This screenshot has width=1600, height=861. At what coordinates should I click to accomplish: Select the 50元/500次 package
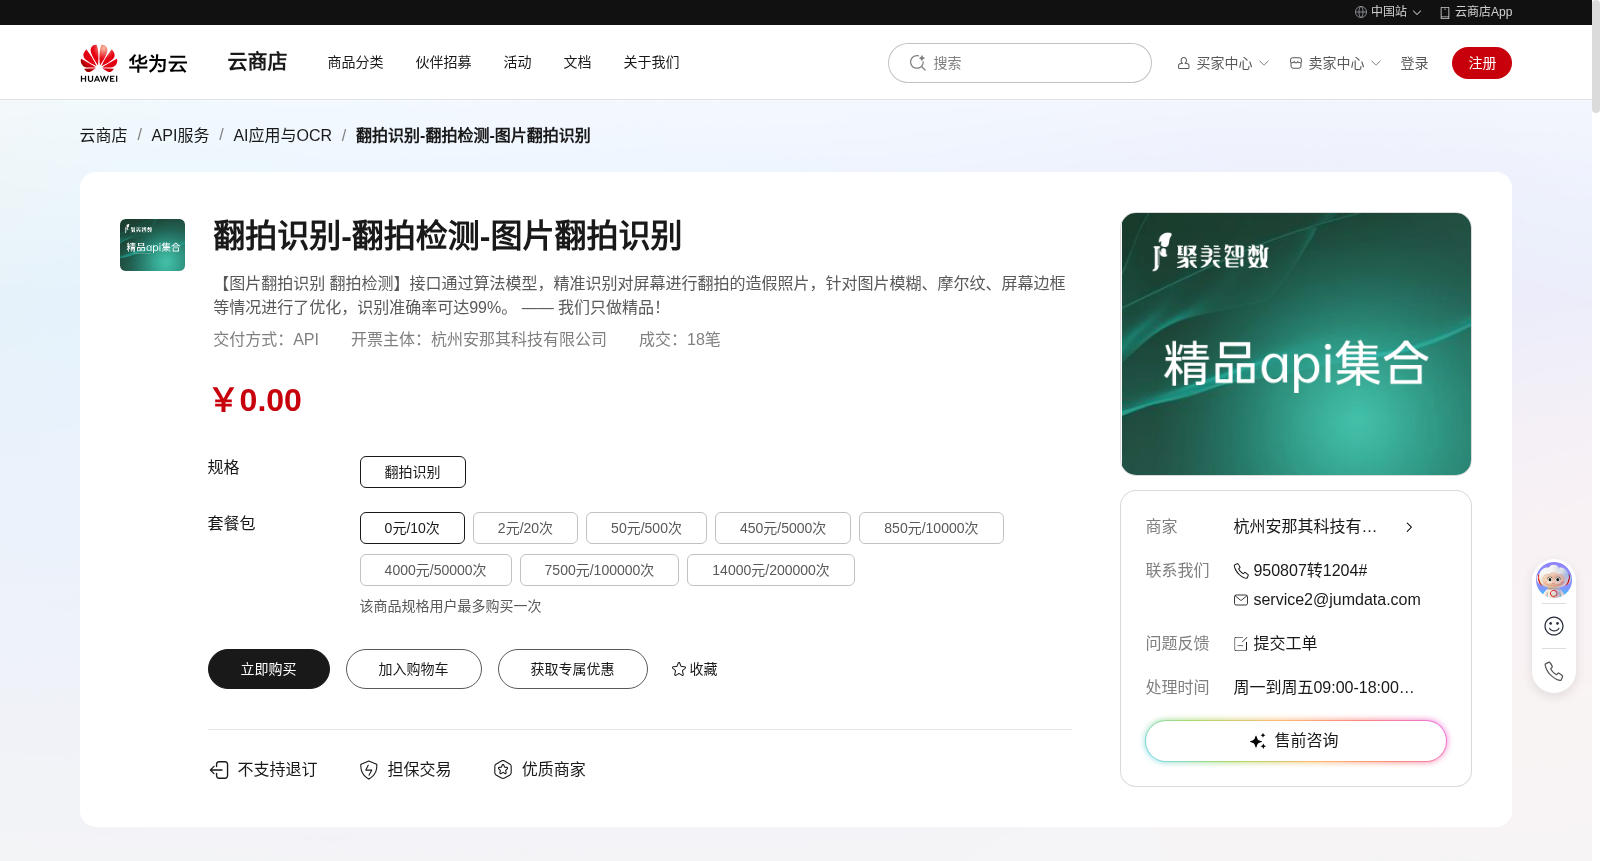pos(646,528)
